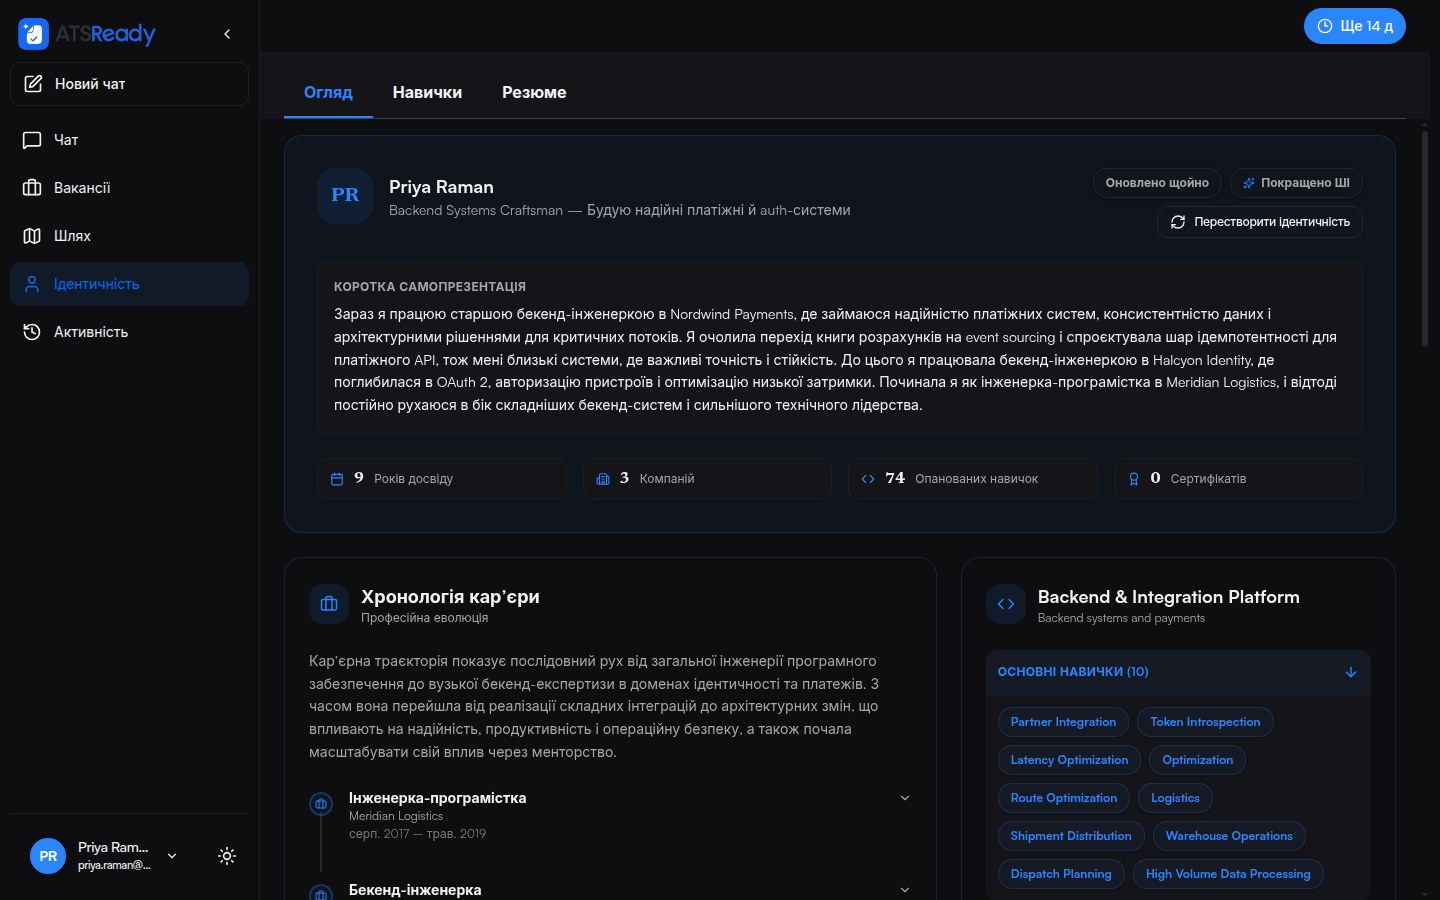Start a Новий чат
1440x900 pixels.
tap(129, 84)
